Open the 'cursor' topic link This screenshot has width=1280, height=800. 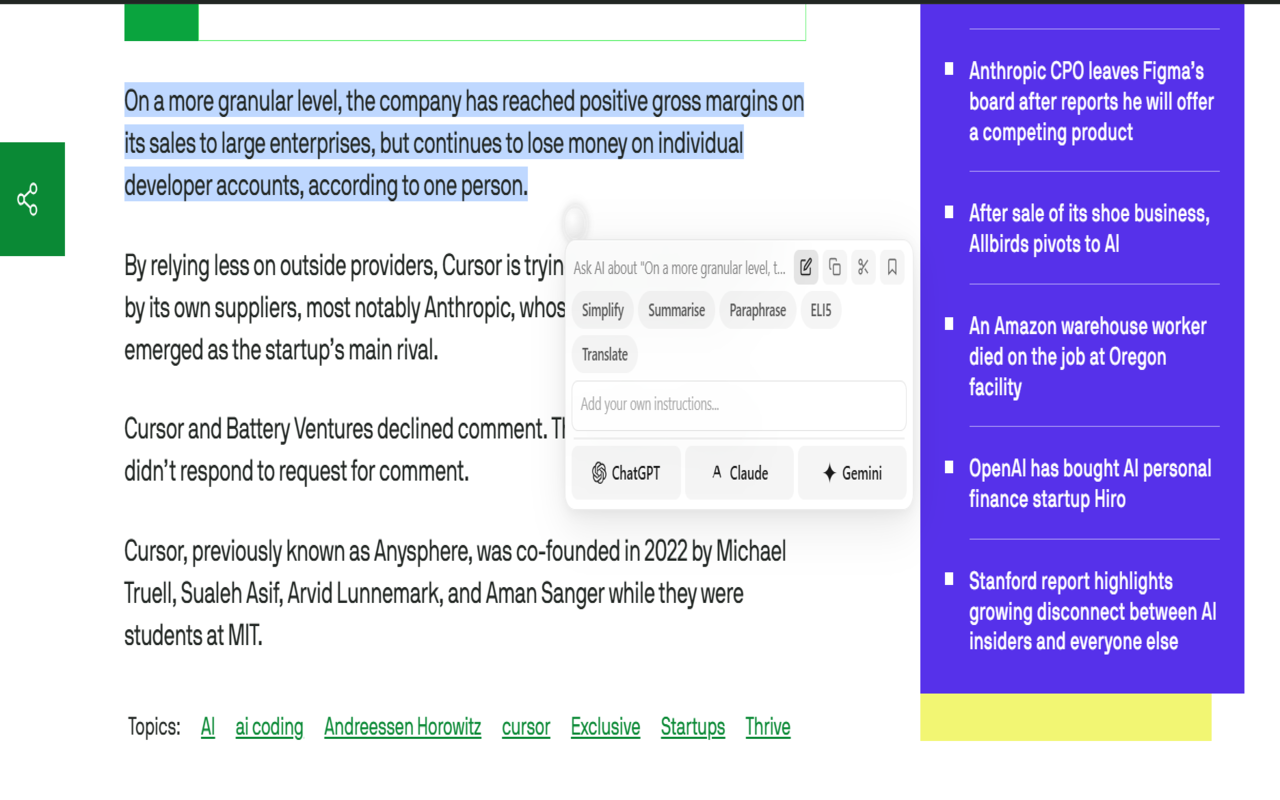coord(526,727)
